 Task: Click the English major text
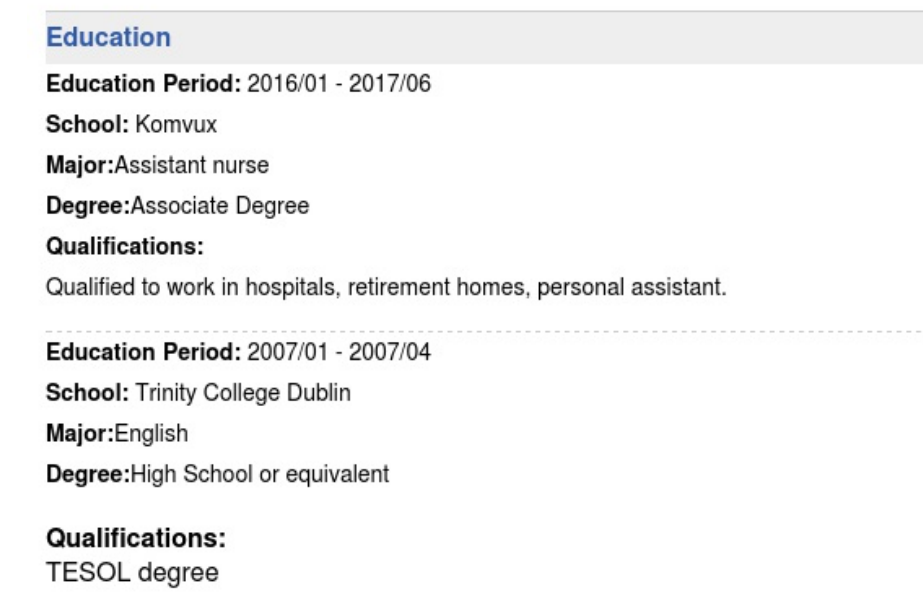point(151,434)
